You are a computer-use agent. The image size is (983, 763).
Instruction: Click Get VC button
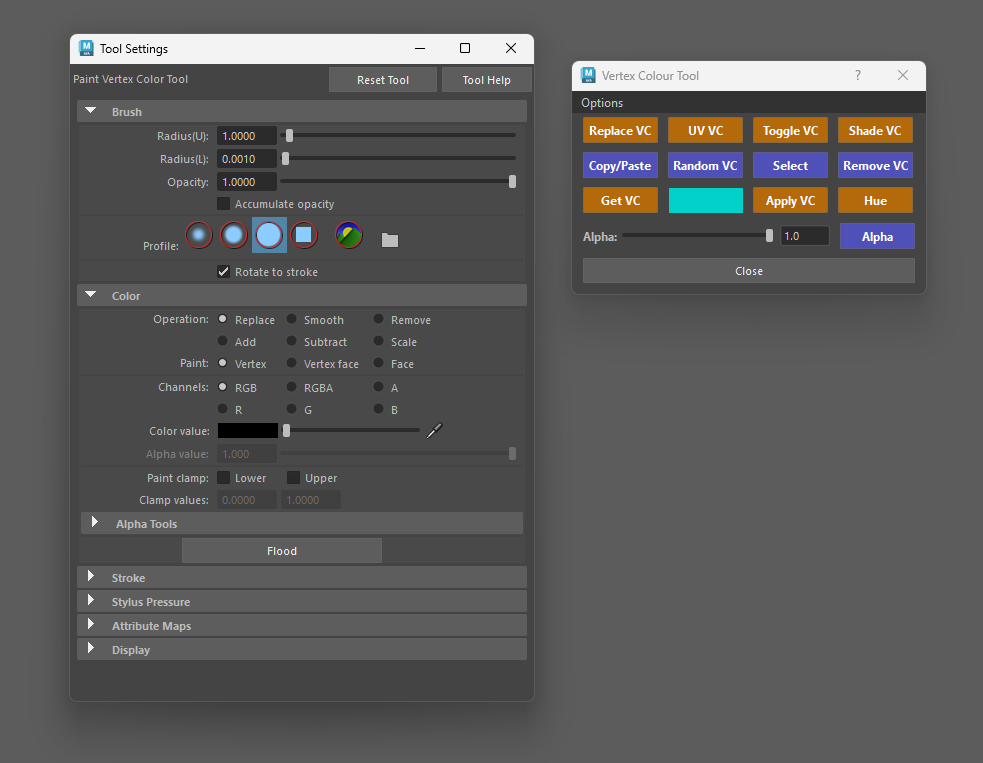[x=620, y=201]
